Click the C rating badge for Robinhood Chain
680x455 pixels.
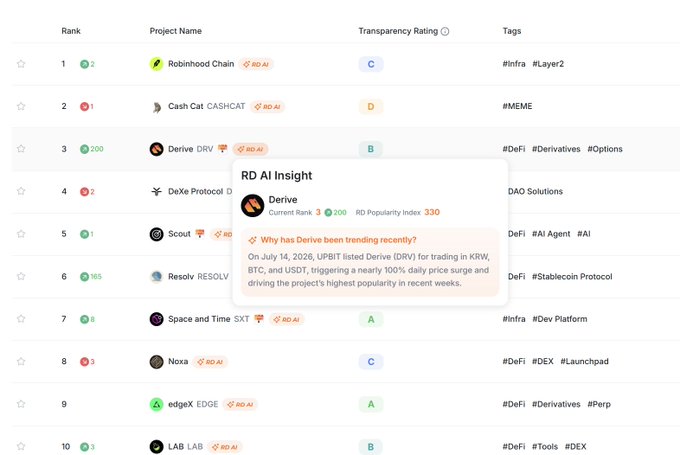click(x=371, y=64)
